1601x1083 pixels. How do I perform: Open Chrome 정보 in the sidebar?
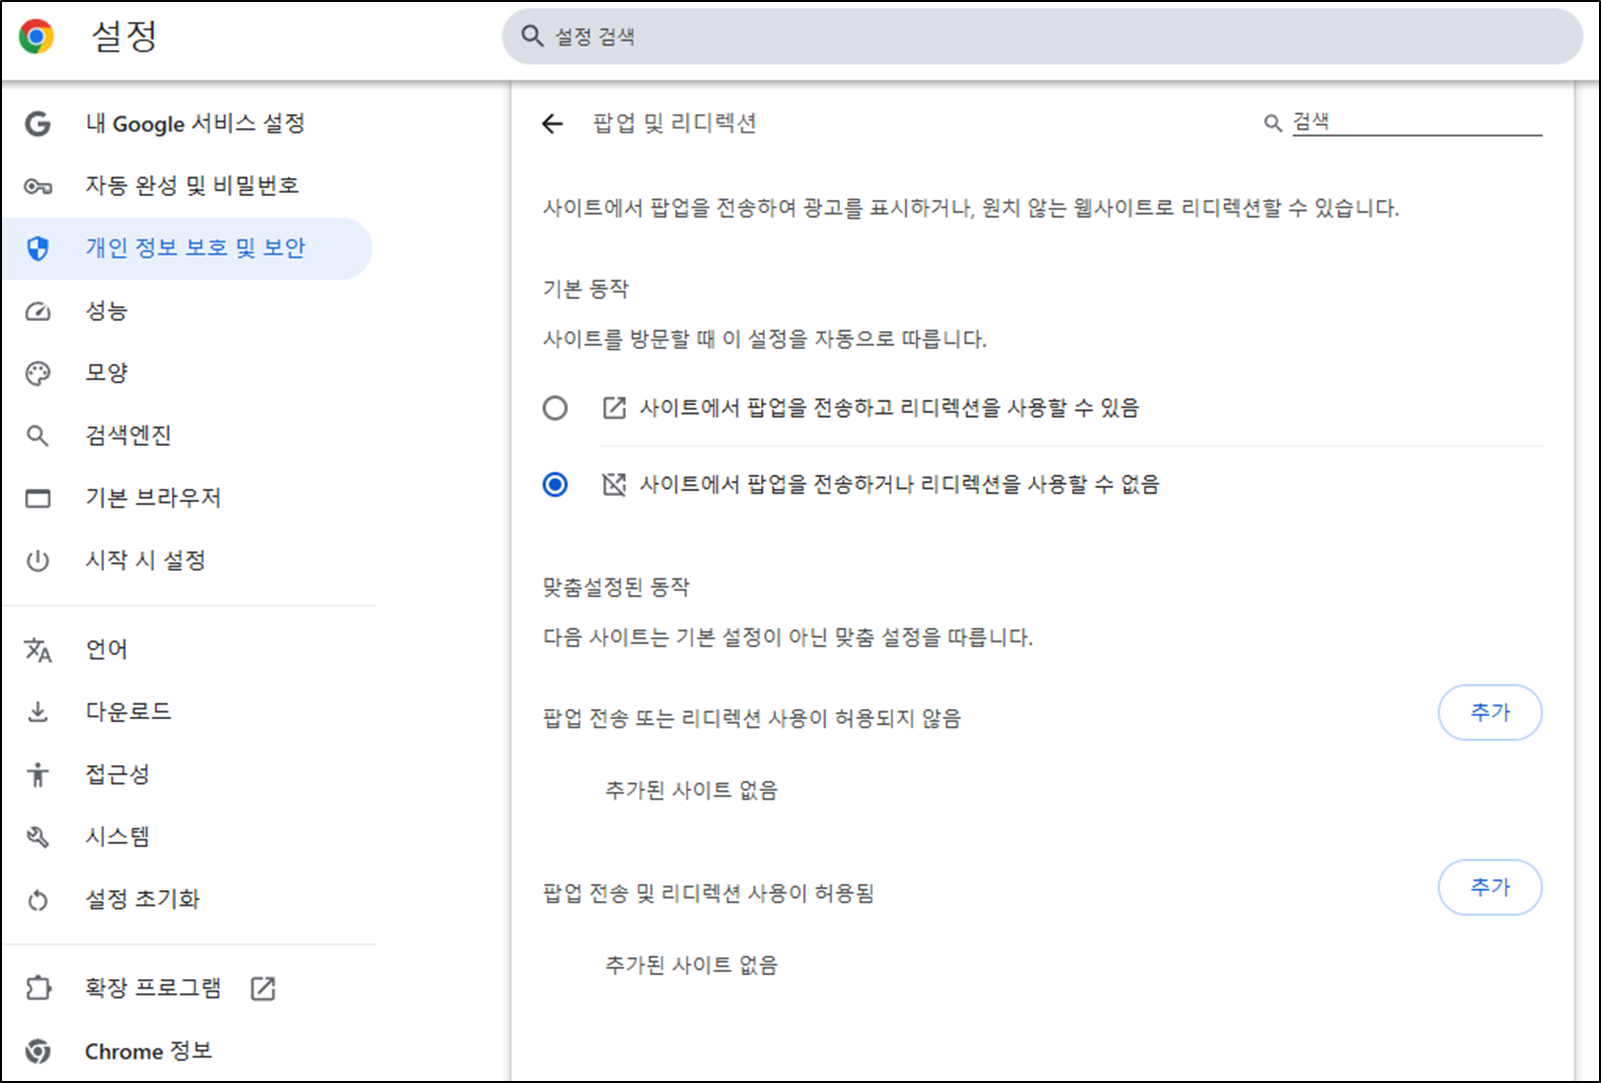149,1050
